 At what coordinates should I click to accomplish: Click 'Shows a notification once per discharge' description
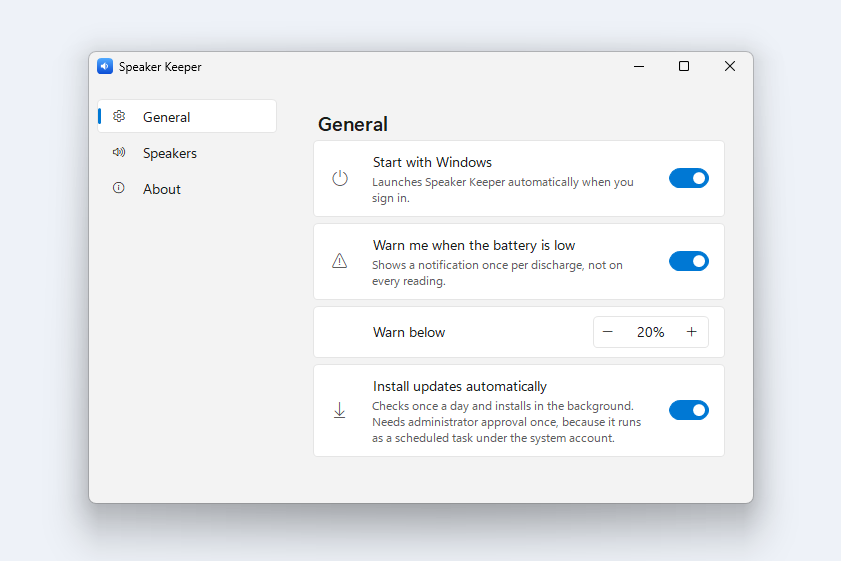click(x=497, y=273)
